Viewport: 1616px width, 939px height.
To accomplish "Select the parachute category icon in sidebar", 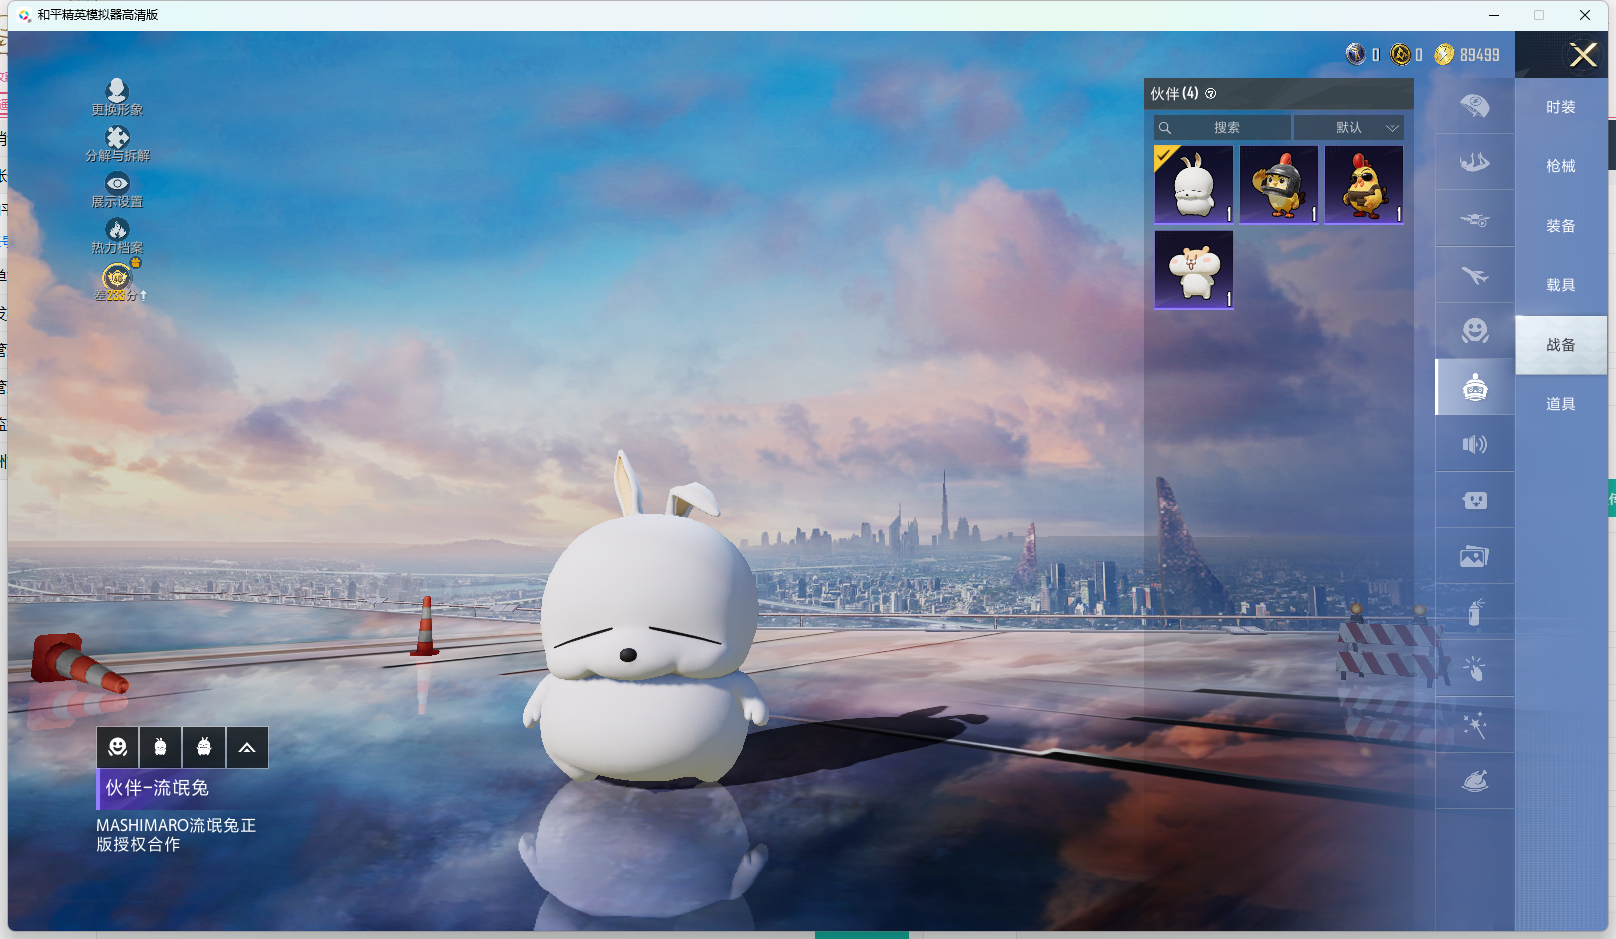I will click(1474, 105).
